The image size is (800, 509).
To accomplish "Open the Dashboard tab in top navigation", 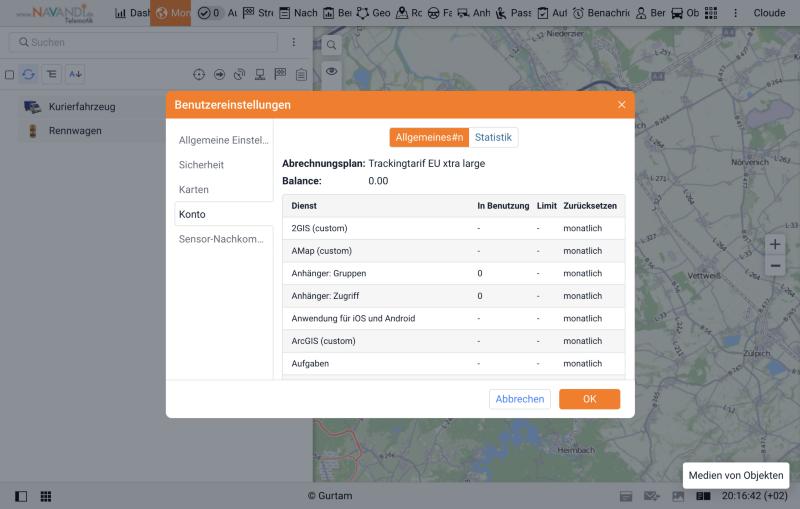I will point(132,13).
